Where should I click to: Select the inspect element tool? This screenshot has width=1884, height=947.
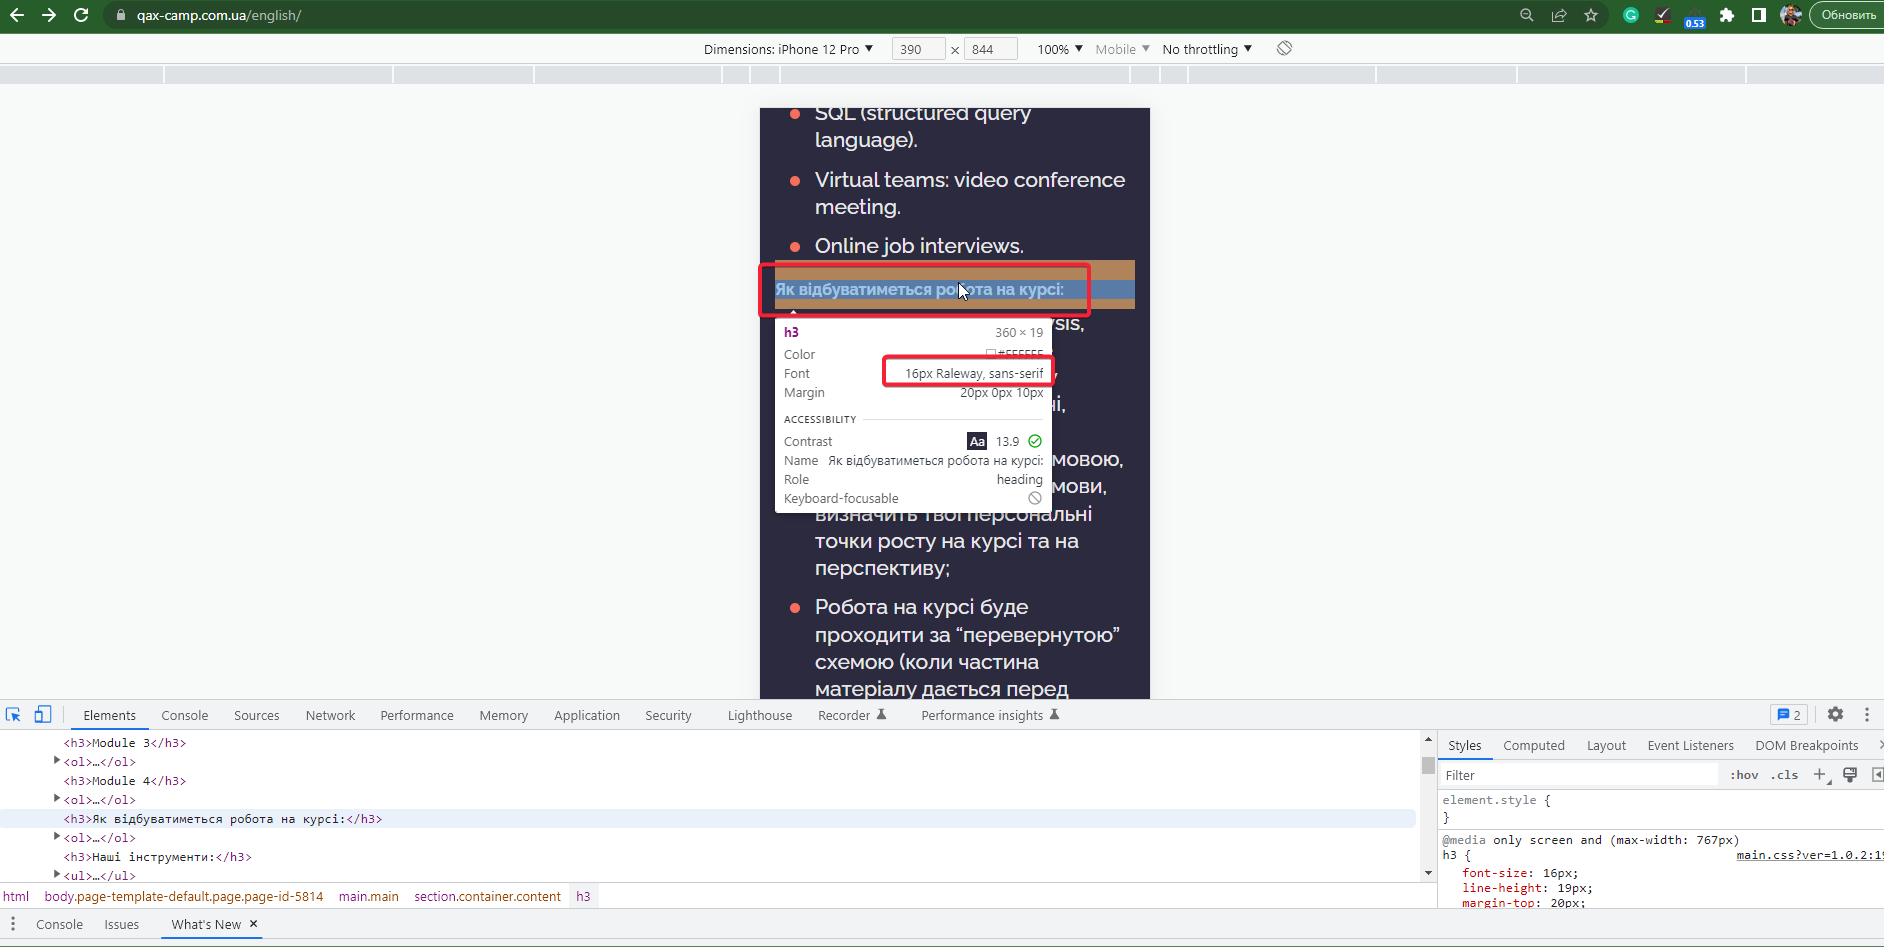pyautogui.click(x=13, y=714)
